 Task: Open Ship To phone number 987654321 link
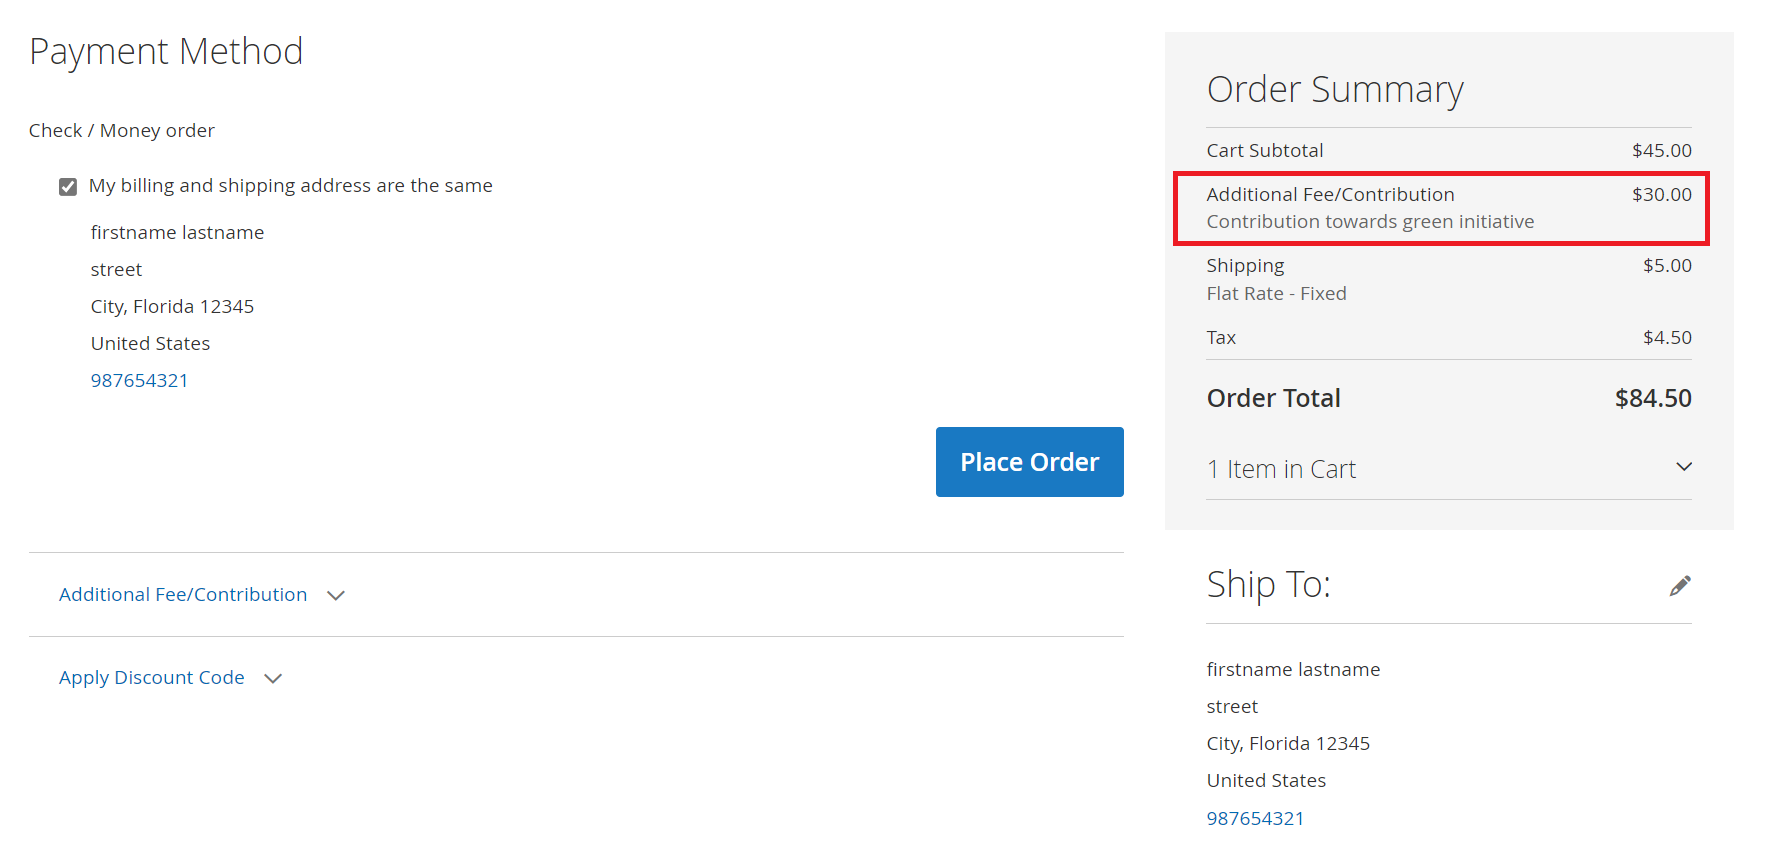(x=1256, y=818)
